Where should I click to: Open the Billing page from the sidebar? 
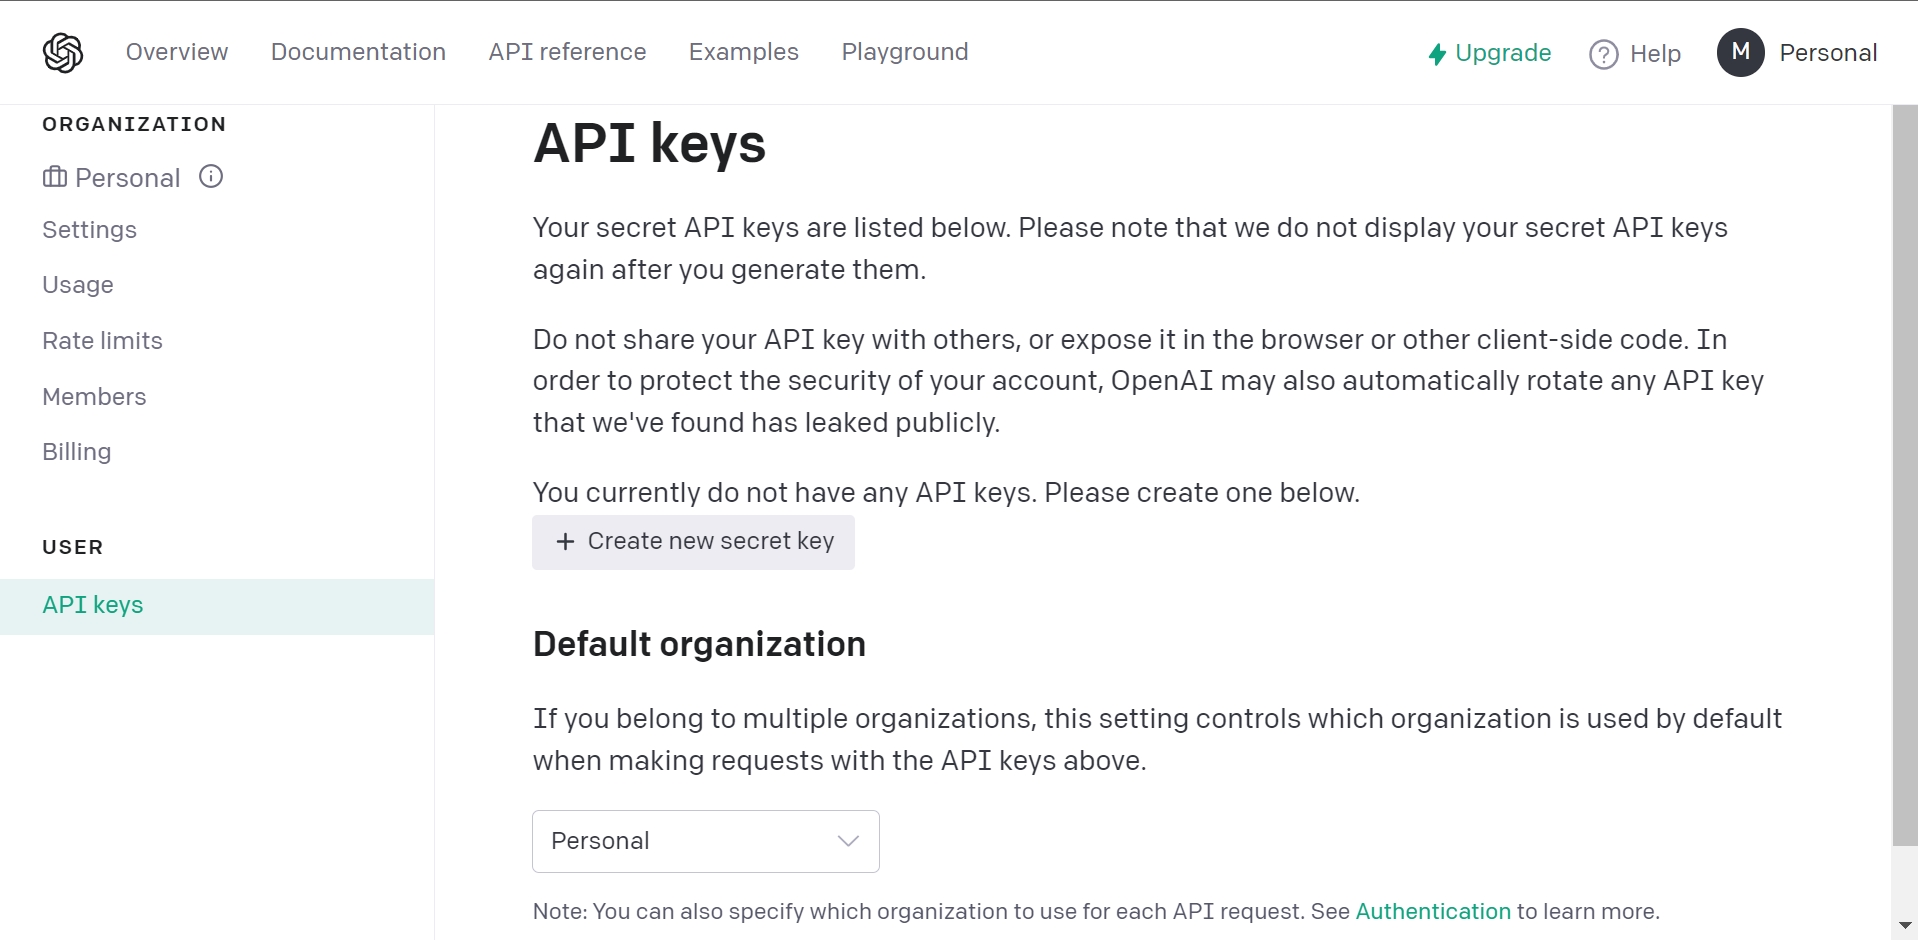click(76, 451)
